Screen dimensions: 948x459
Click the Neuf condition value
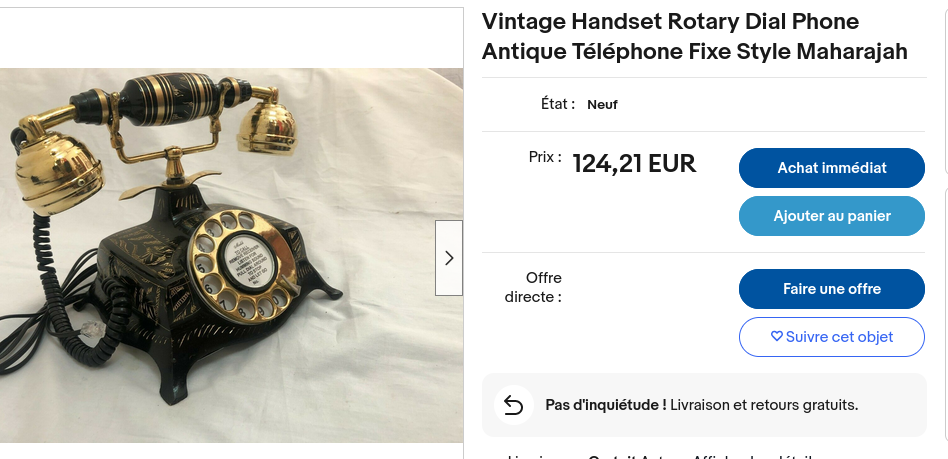tap(602, 105)
